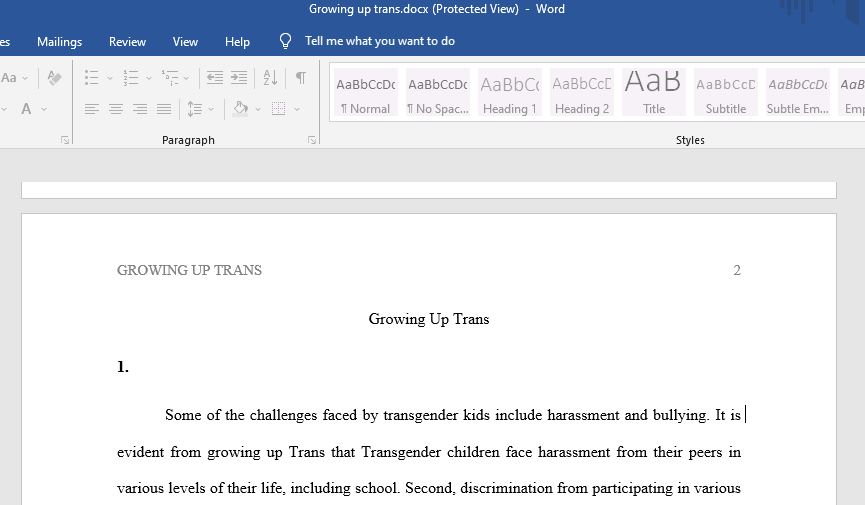Apply the No Spacing style
The height and width of the screenshot is (505, 865).
coord(438,92)
